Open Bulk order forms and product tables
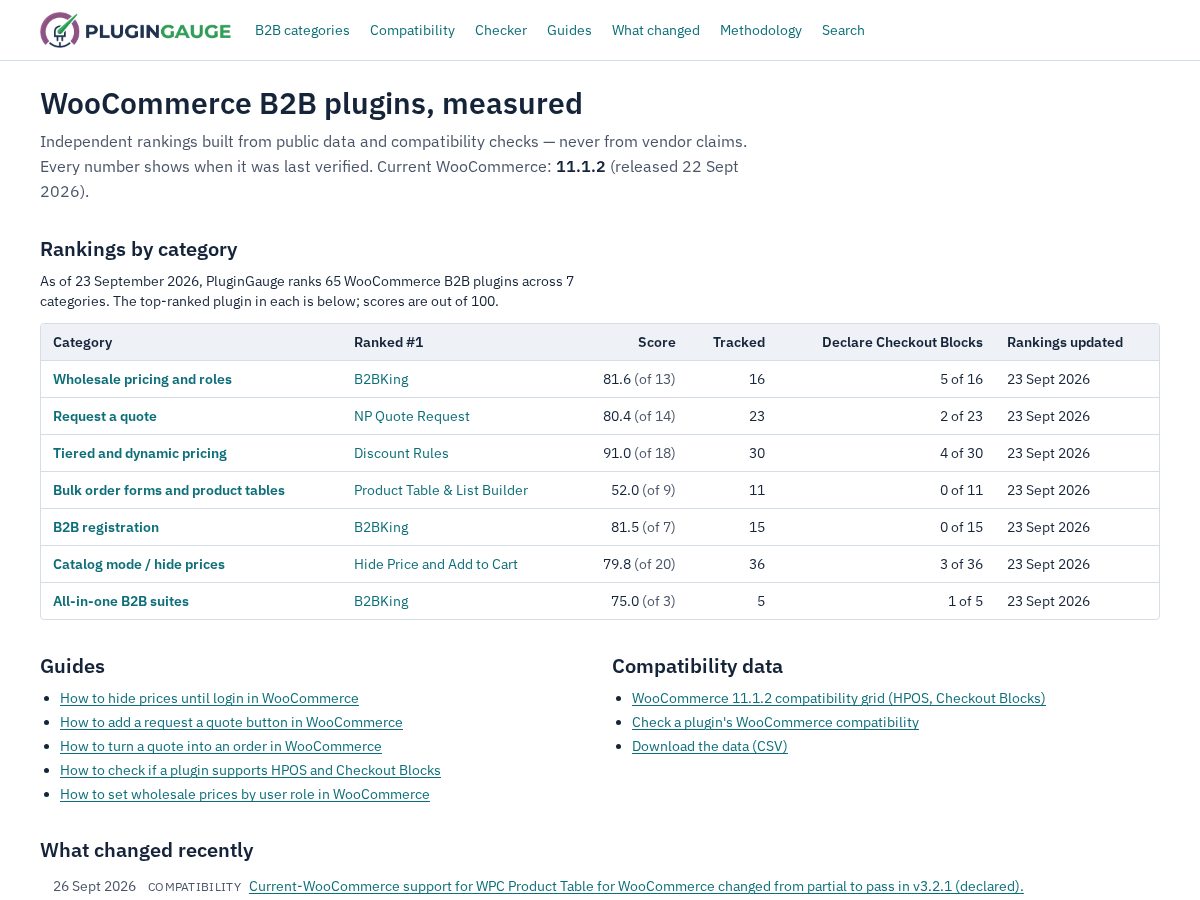This screenshot has width=1200, height=900. (169, 490)
